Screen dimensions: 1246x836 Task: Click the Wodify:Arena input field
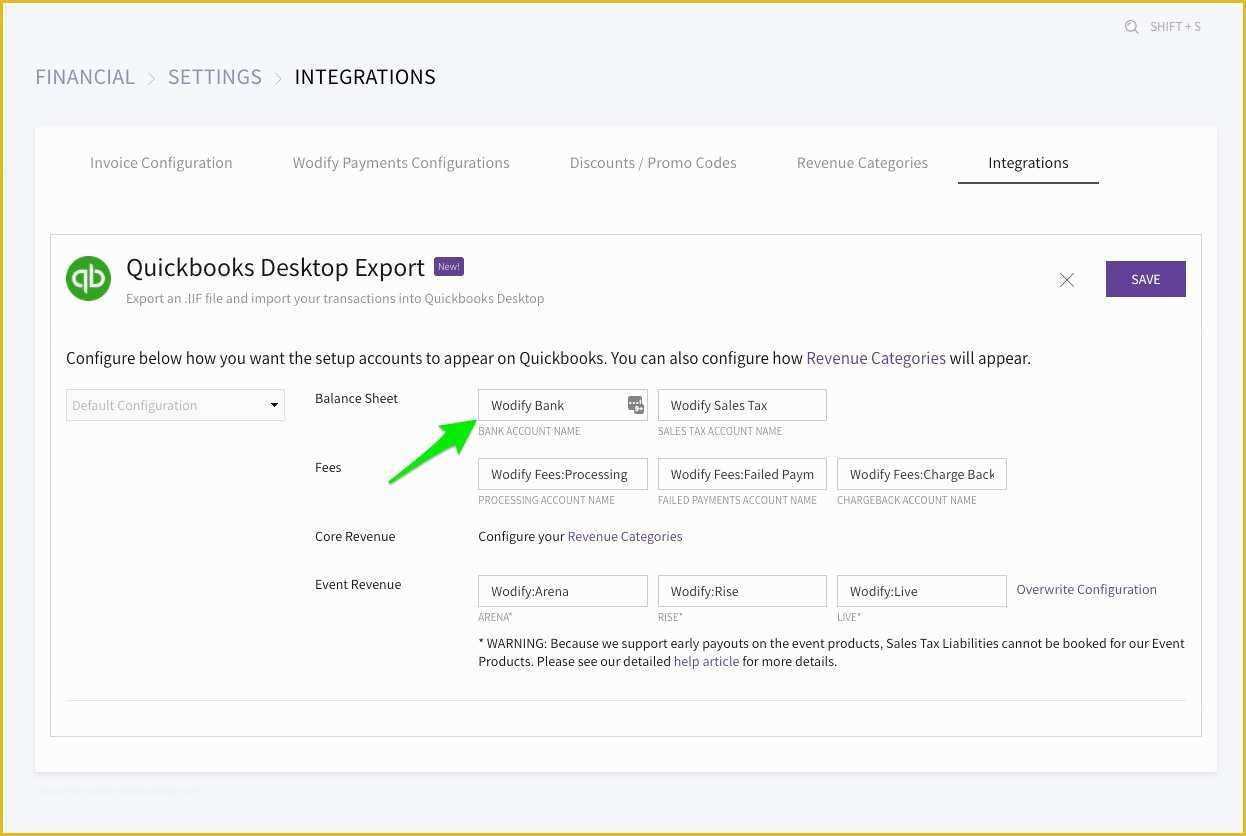[563, 591]
